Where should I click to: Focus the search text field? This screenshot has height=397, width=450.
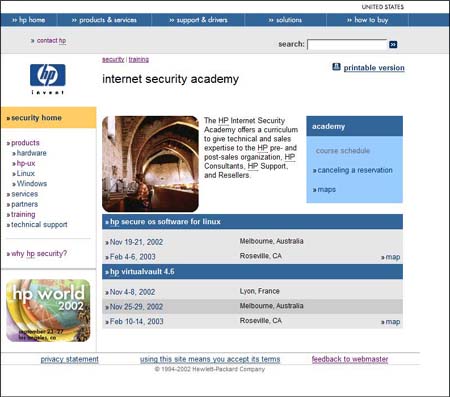click(347, 44)
